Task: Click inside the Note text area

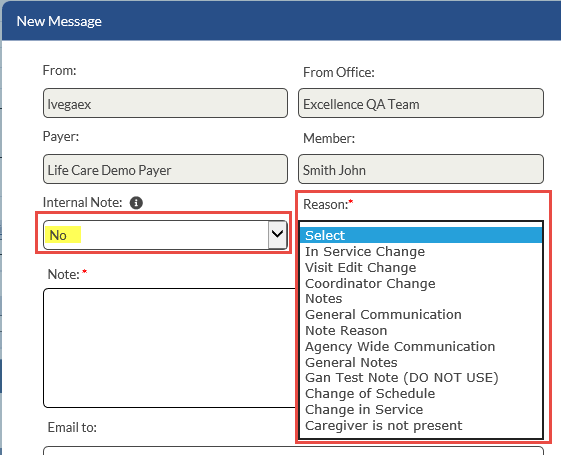Action: (170, 348)
